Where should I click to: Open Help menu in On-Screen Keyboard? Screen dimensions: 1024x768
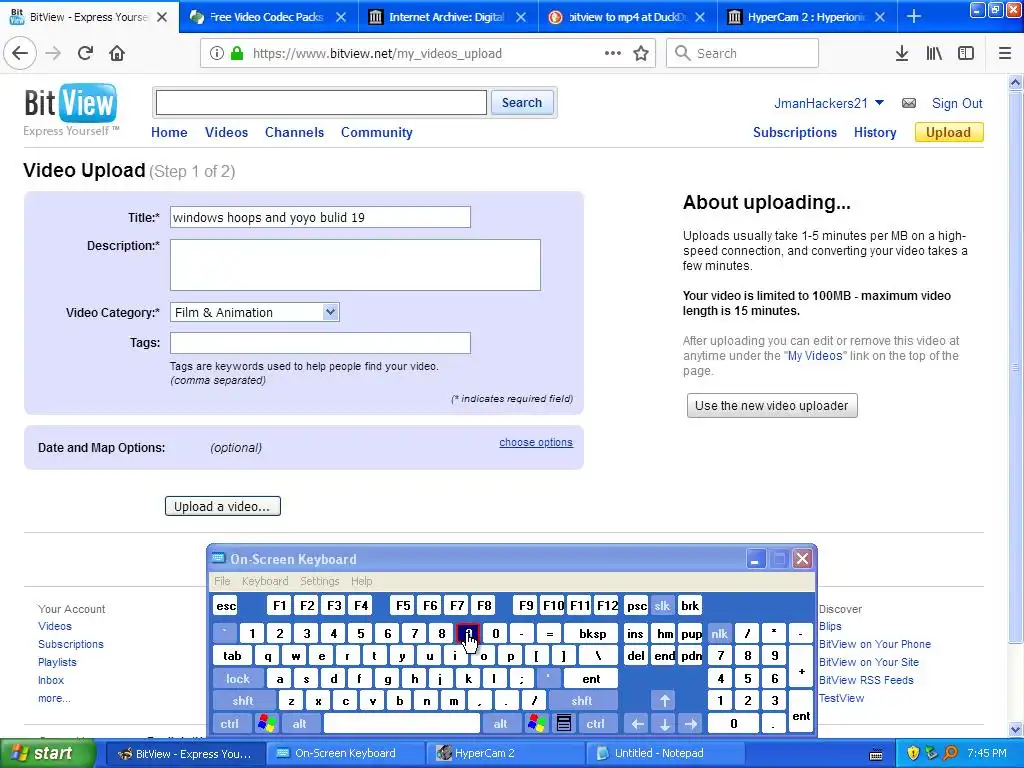(x=361, y=581)
